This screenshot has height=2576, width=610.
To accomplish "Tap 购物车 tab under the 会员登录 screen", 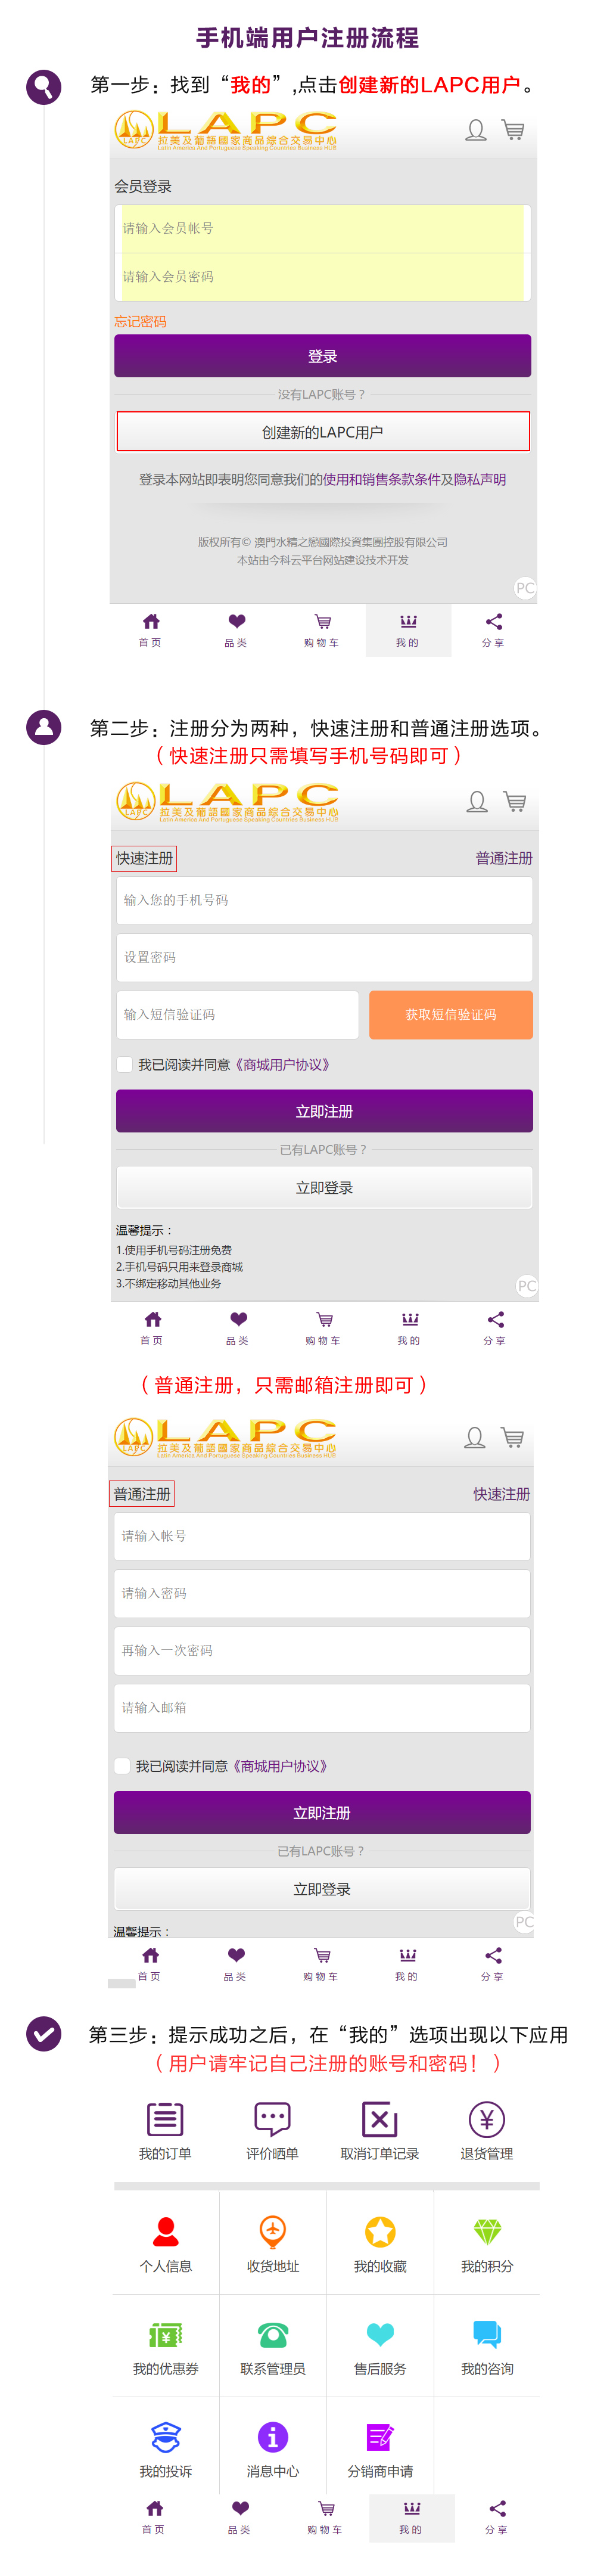I will coord(322,630).
